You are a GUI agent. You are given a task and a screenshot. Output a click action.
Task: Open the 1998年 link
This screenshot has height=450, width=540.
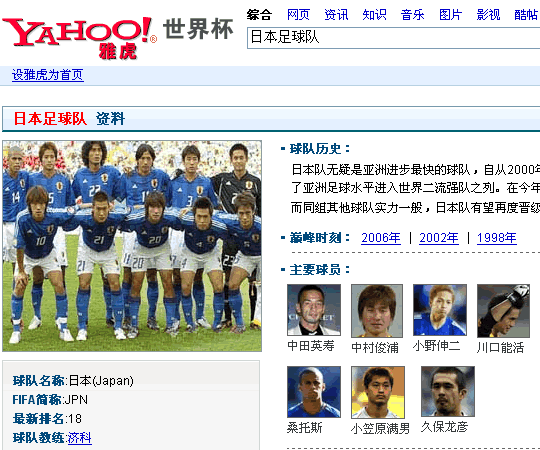point(497,238)
